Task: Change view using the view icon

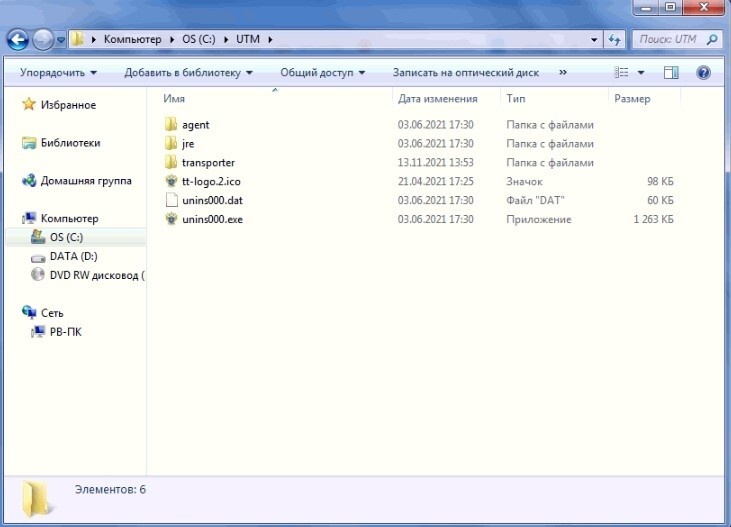Action: (621, 72)
